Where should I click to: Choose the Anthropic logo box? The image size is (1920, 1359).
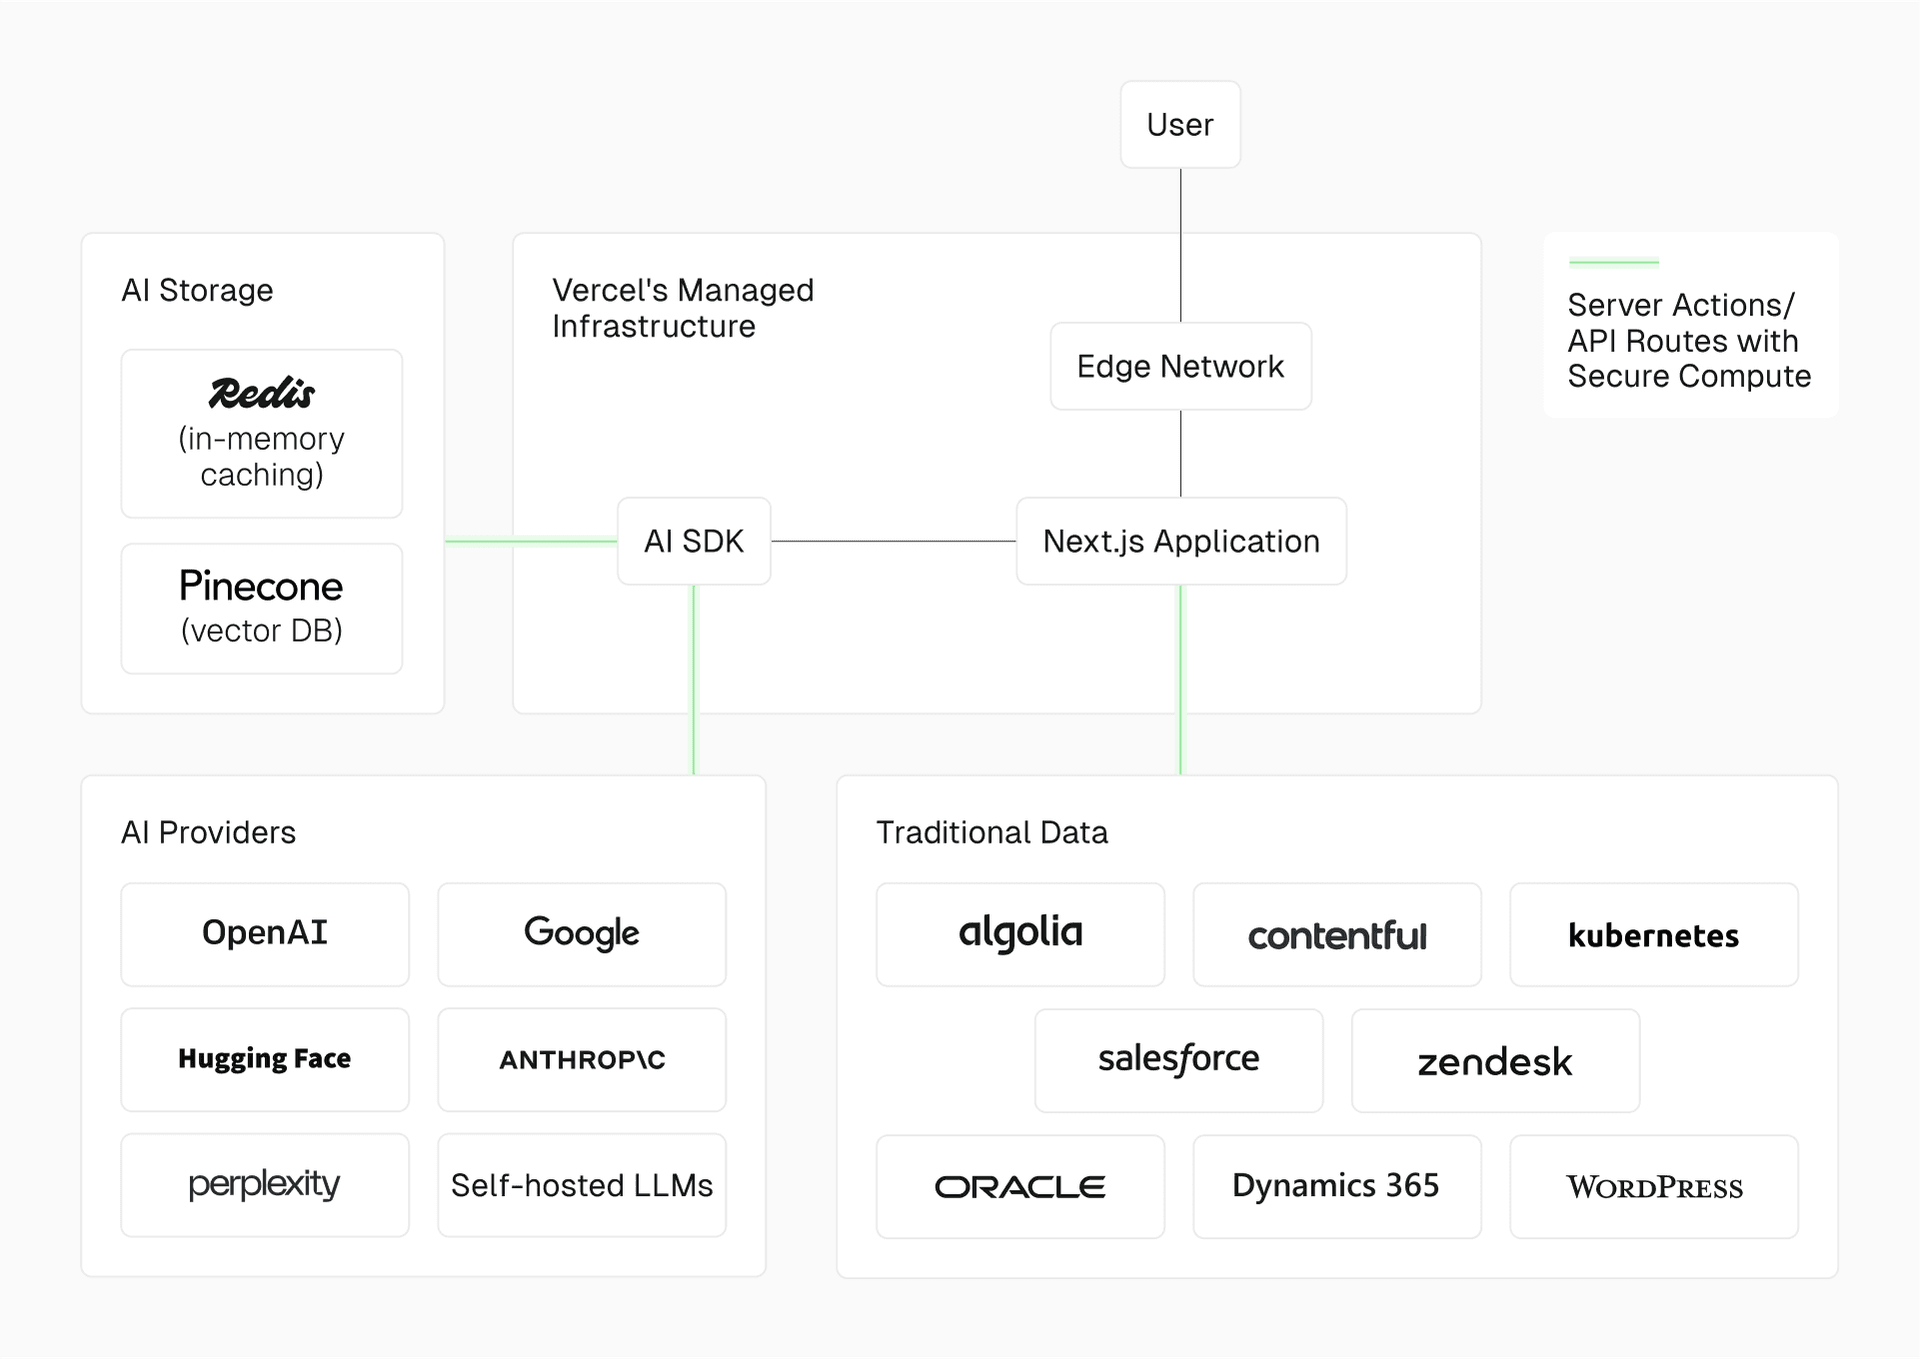pyautogui.click(x=581, y=1059)
